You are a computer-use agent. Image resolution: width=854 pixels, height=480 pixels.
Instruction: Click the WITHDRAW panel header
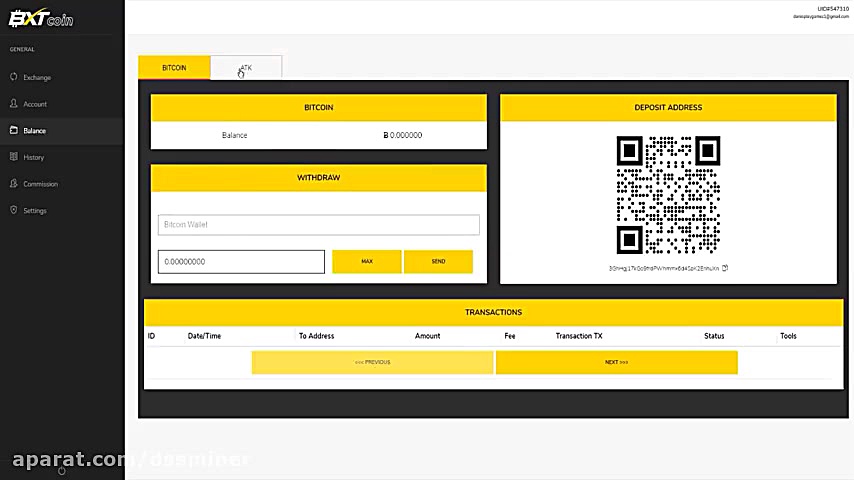point(319,178)
